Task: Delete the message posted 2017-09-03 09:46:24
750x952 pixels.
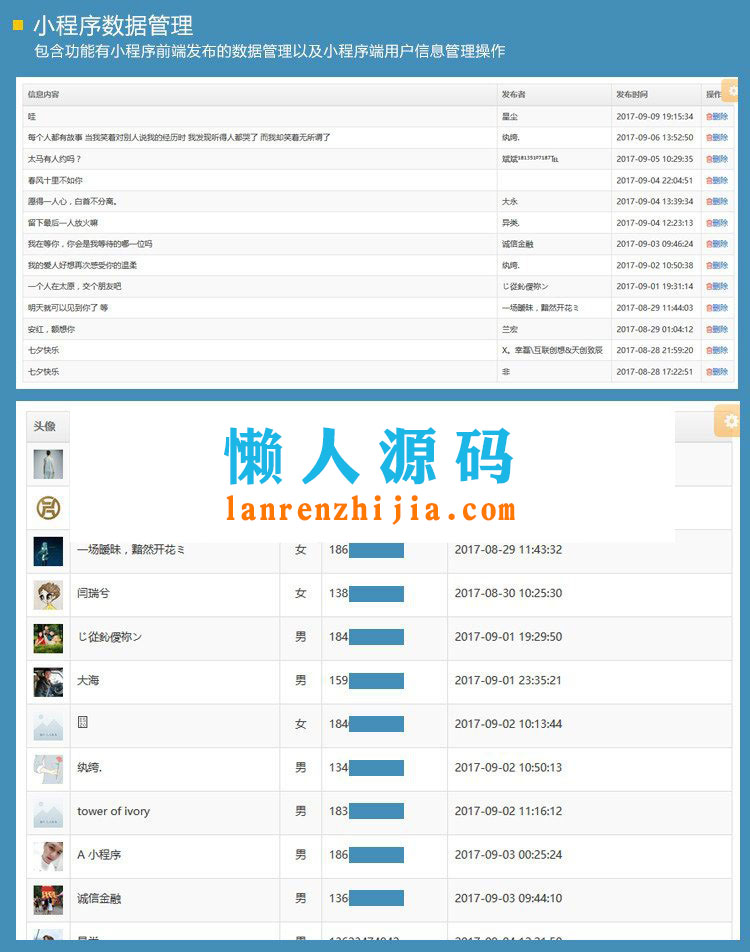Action: (717, 244)
